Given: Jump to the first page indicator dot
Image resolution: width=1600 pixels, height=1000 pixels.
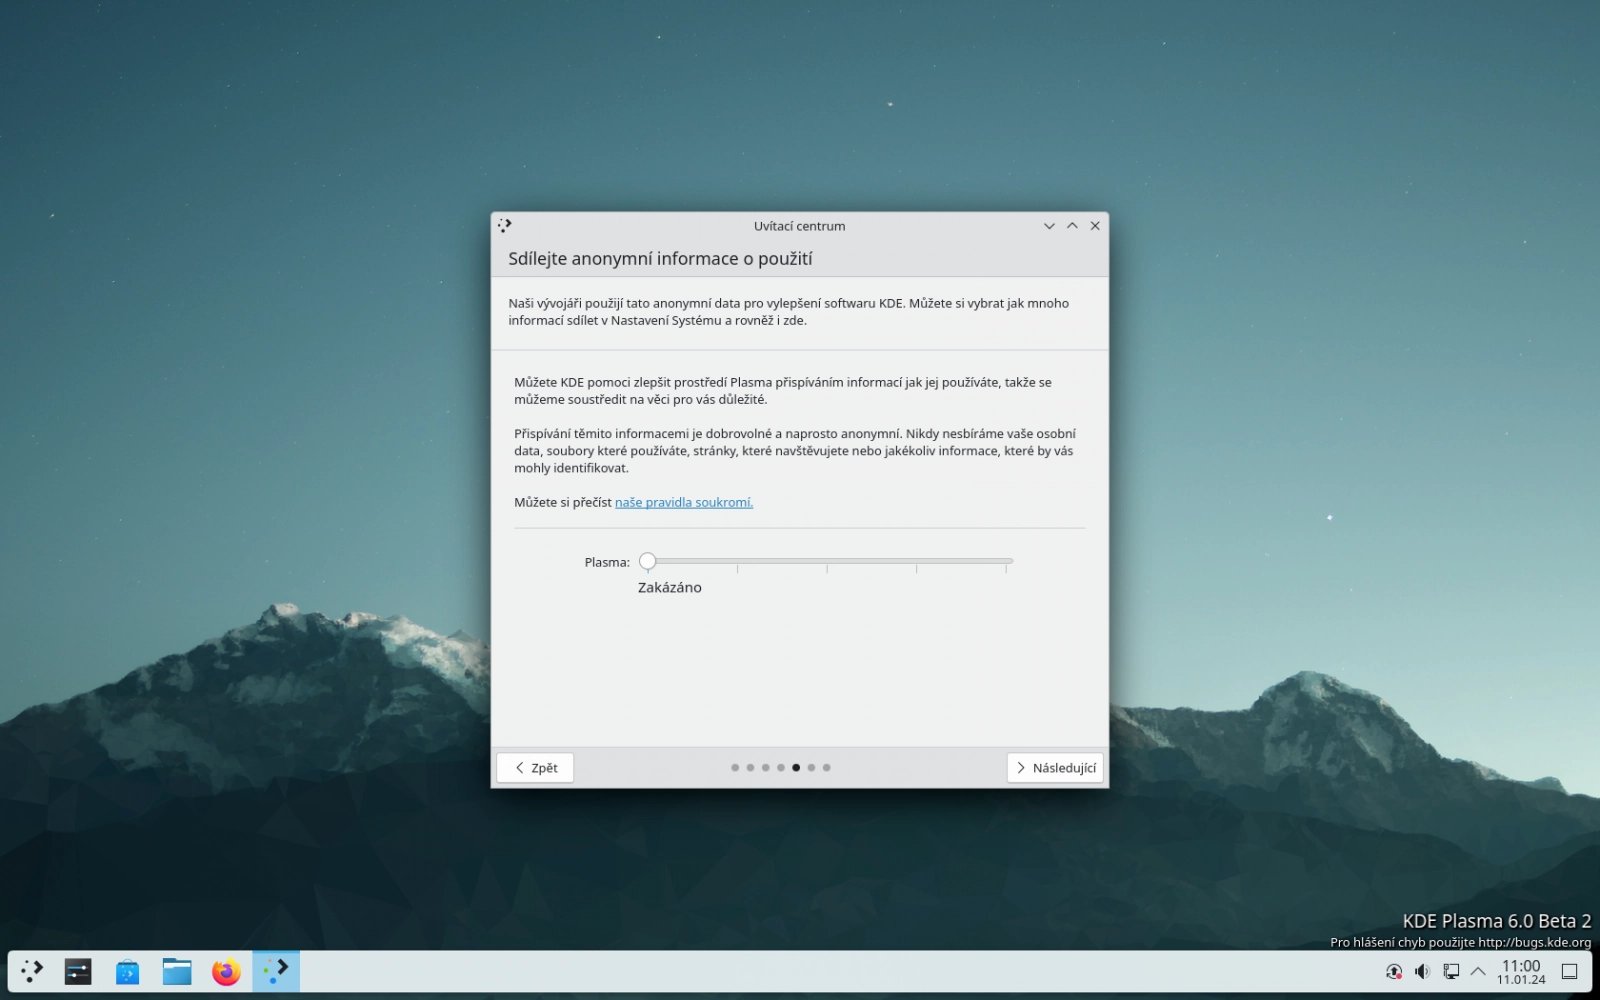Looking at the screenshot, I should coord(735,768).
